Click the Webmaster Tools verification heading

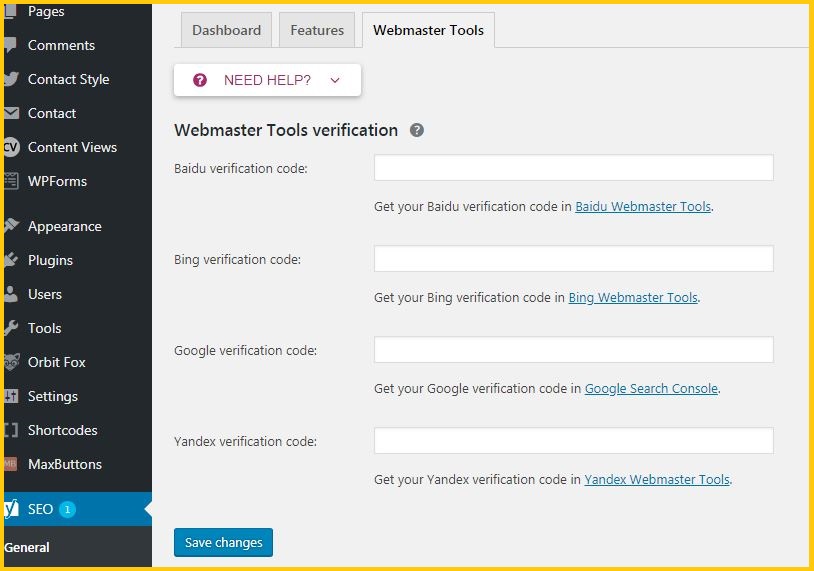click(x=286, y=130)
